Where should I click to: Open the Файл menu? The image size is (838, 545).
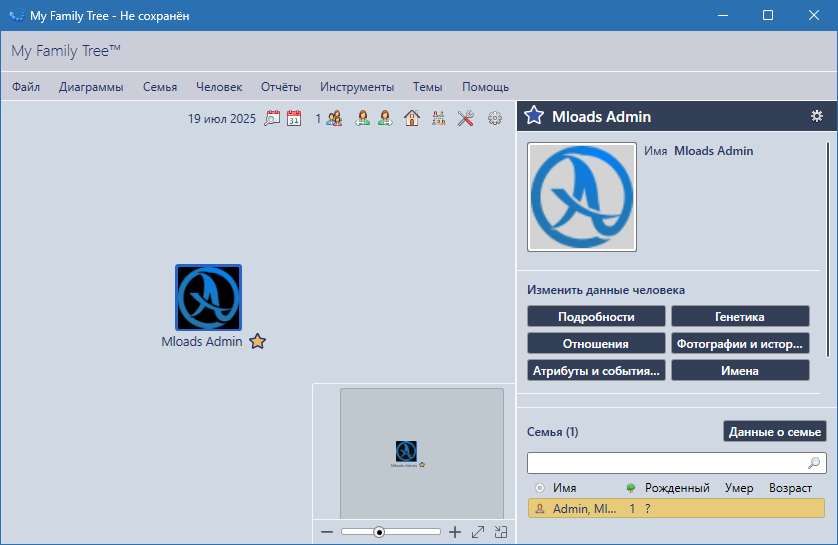[26, 87]
